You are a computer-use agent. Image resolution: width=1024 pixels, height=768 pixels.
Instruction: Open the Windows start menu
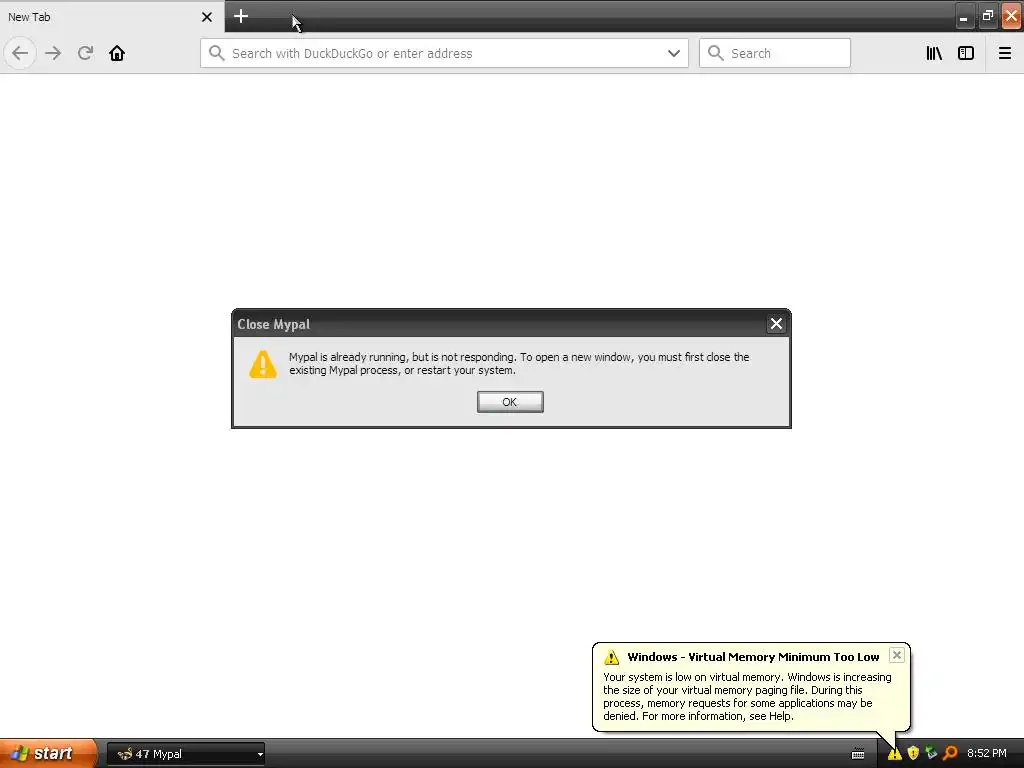click(x=49, y=753)
